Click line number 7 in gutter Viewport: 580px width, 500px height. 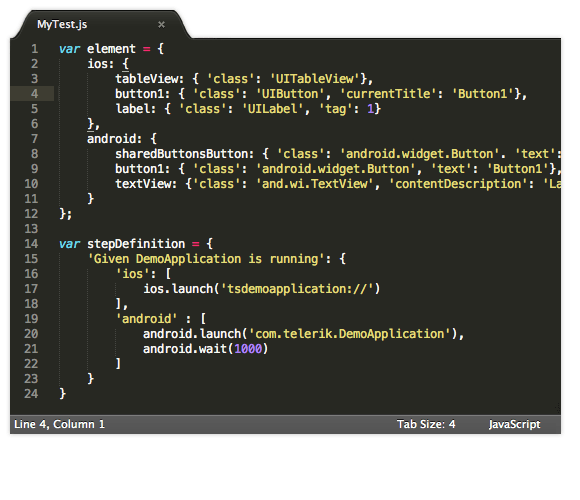pyautogui.click(x=34, y=139)
